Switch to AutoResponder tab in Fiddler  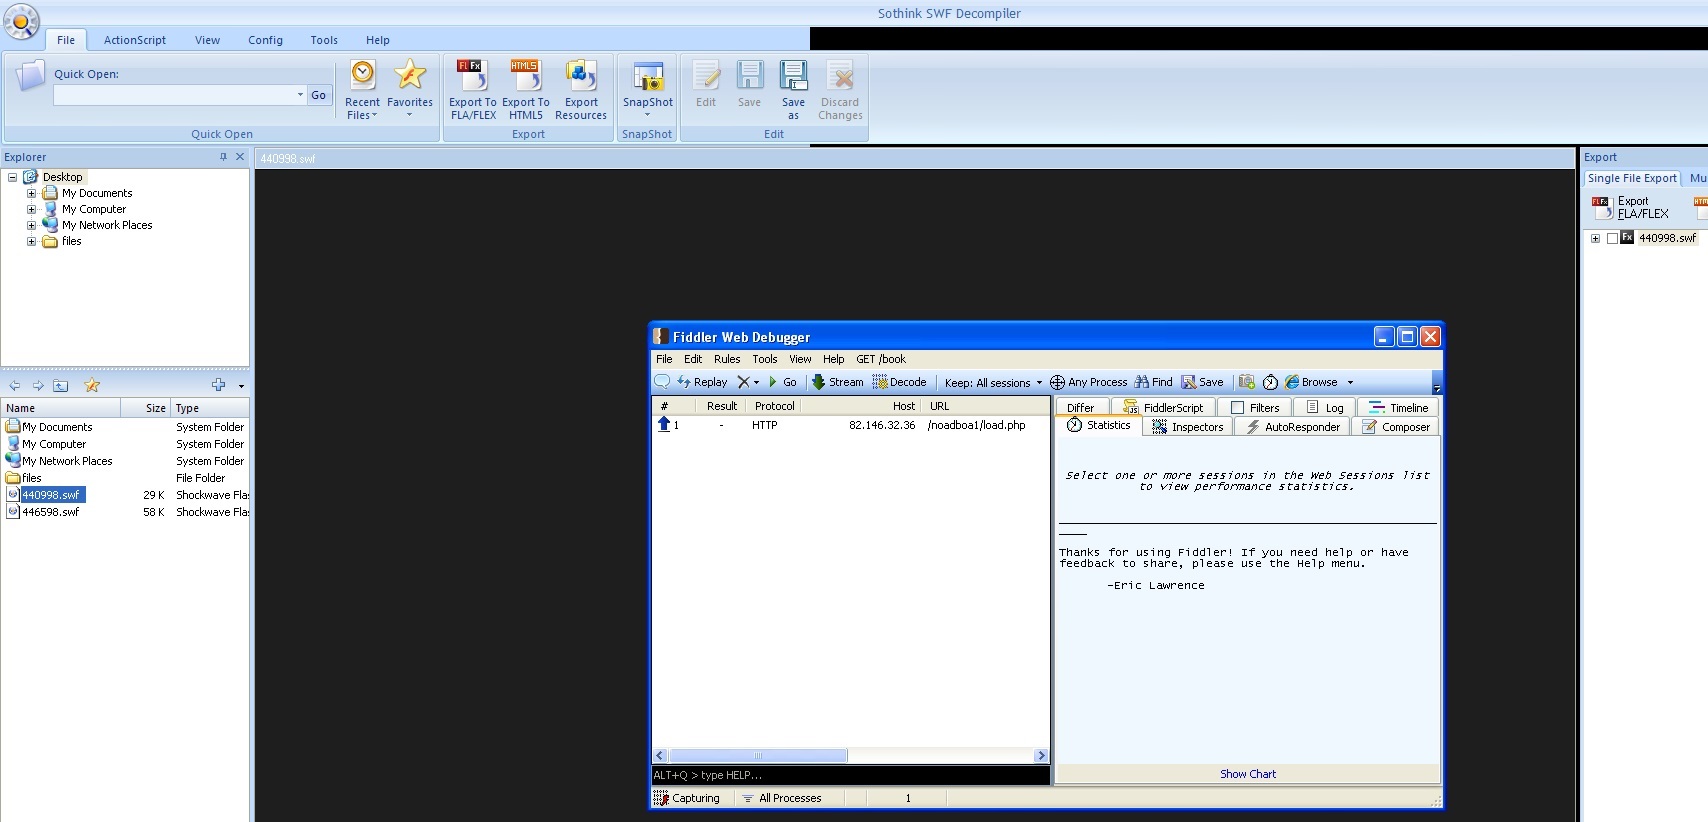pyautogui.click(x=1292, y=427)
